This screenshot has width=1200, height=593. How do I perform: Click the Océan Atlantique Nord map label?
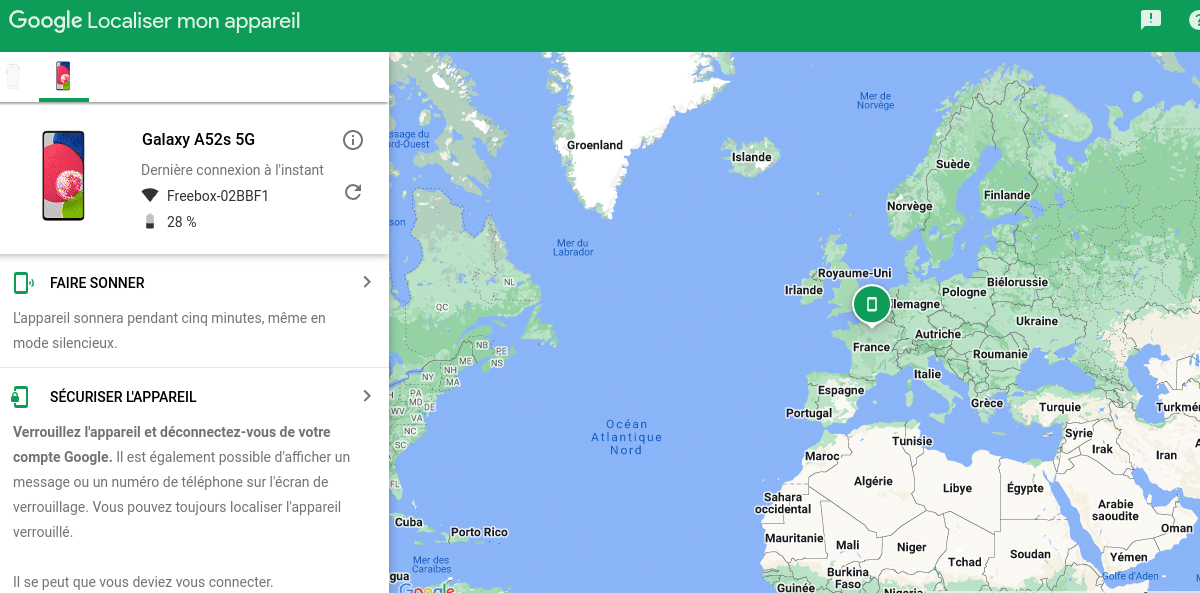pyautogui.click(x=626, y=437)
